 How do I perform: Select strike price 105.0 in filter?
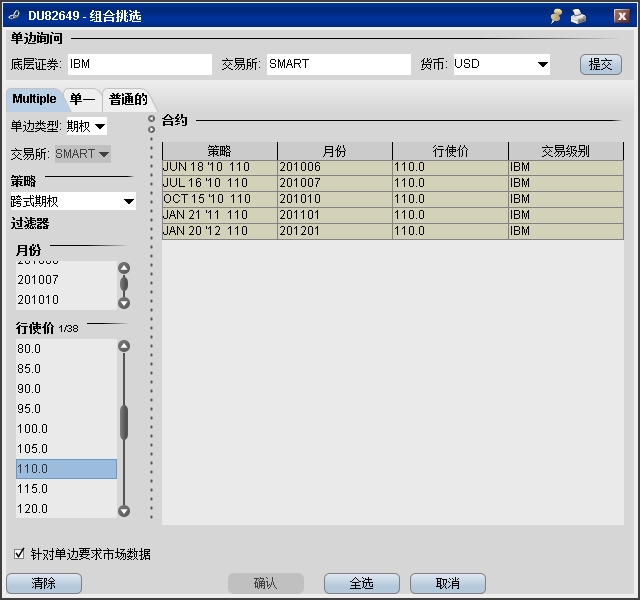(66, 449)
